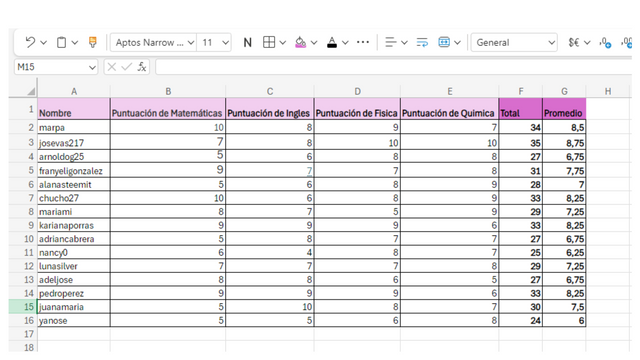
Task: Open the fill color palette arrow
Action: [x=314, y=42]
